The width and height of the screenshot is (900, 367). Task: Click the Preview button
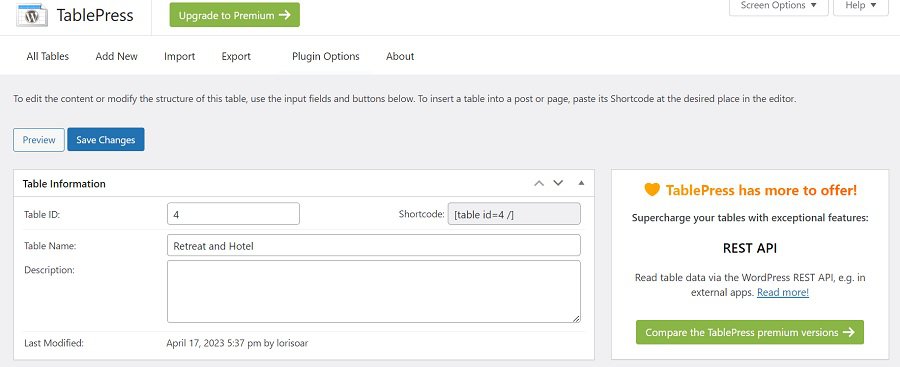pos(39,140)
